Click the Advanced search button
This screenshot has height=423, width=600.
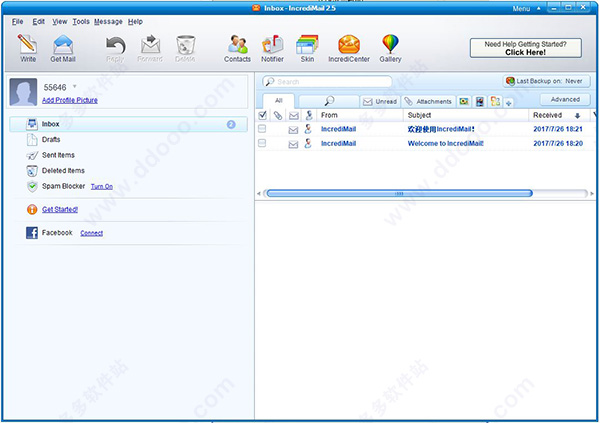click(565, 100)
